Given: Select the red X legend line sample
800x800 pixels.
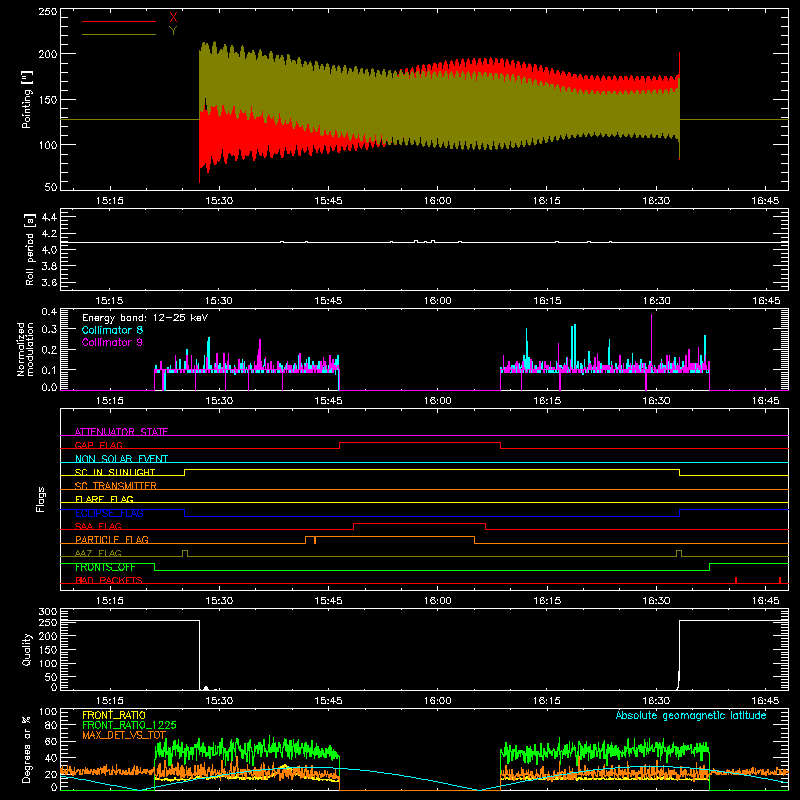Looking at the screenshot, I should point(119,21).
